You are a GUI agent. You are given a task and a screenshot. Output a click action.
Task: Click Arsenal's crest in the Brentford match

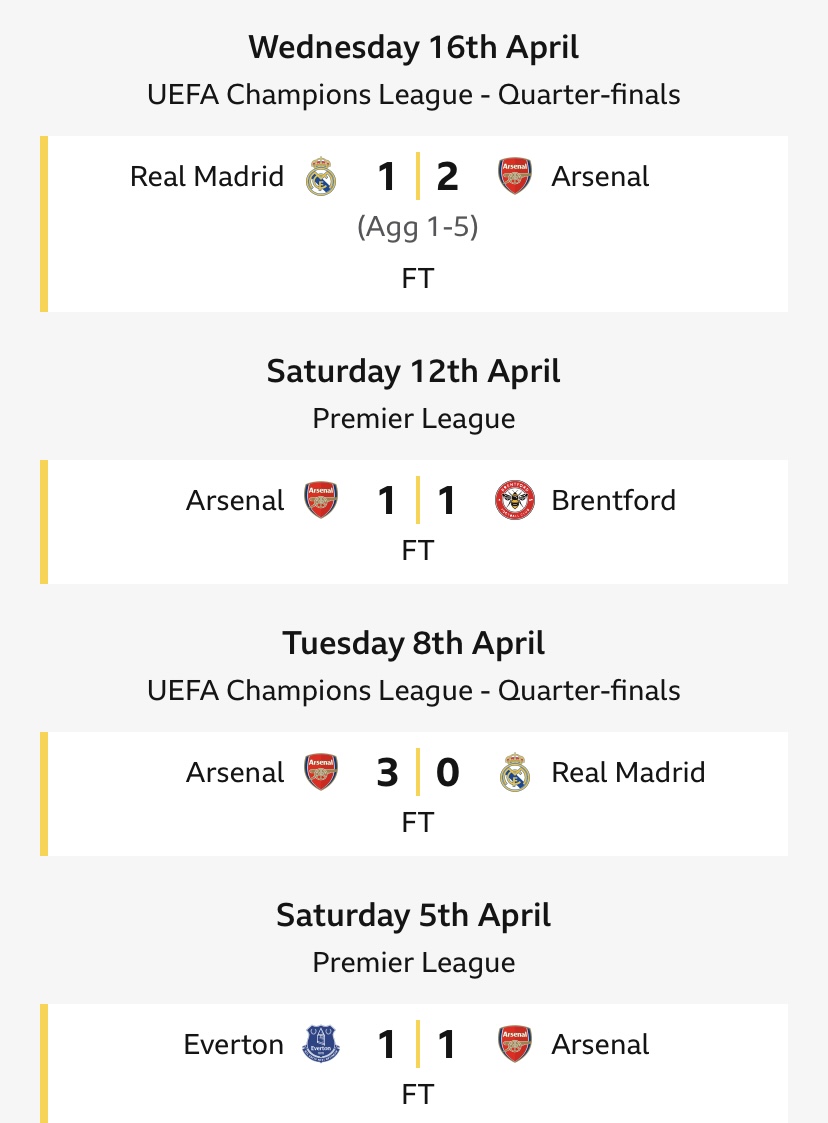(x=321, y=500)
